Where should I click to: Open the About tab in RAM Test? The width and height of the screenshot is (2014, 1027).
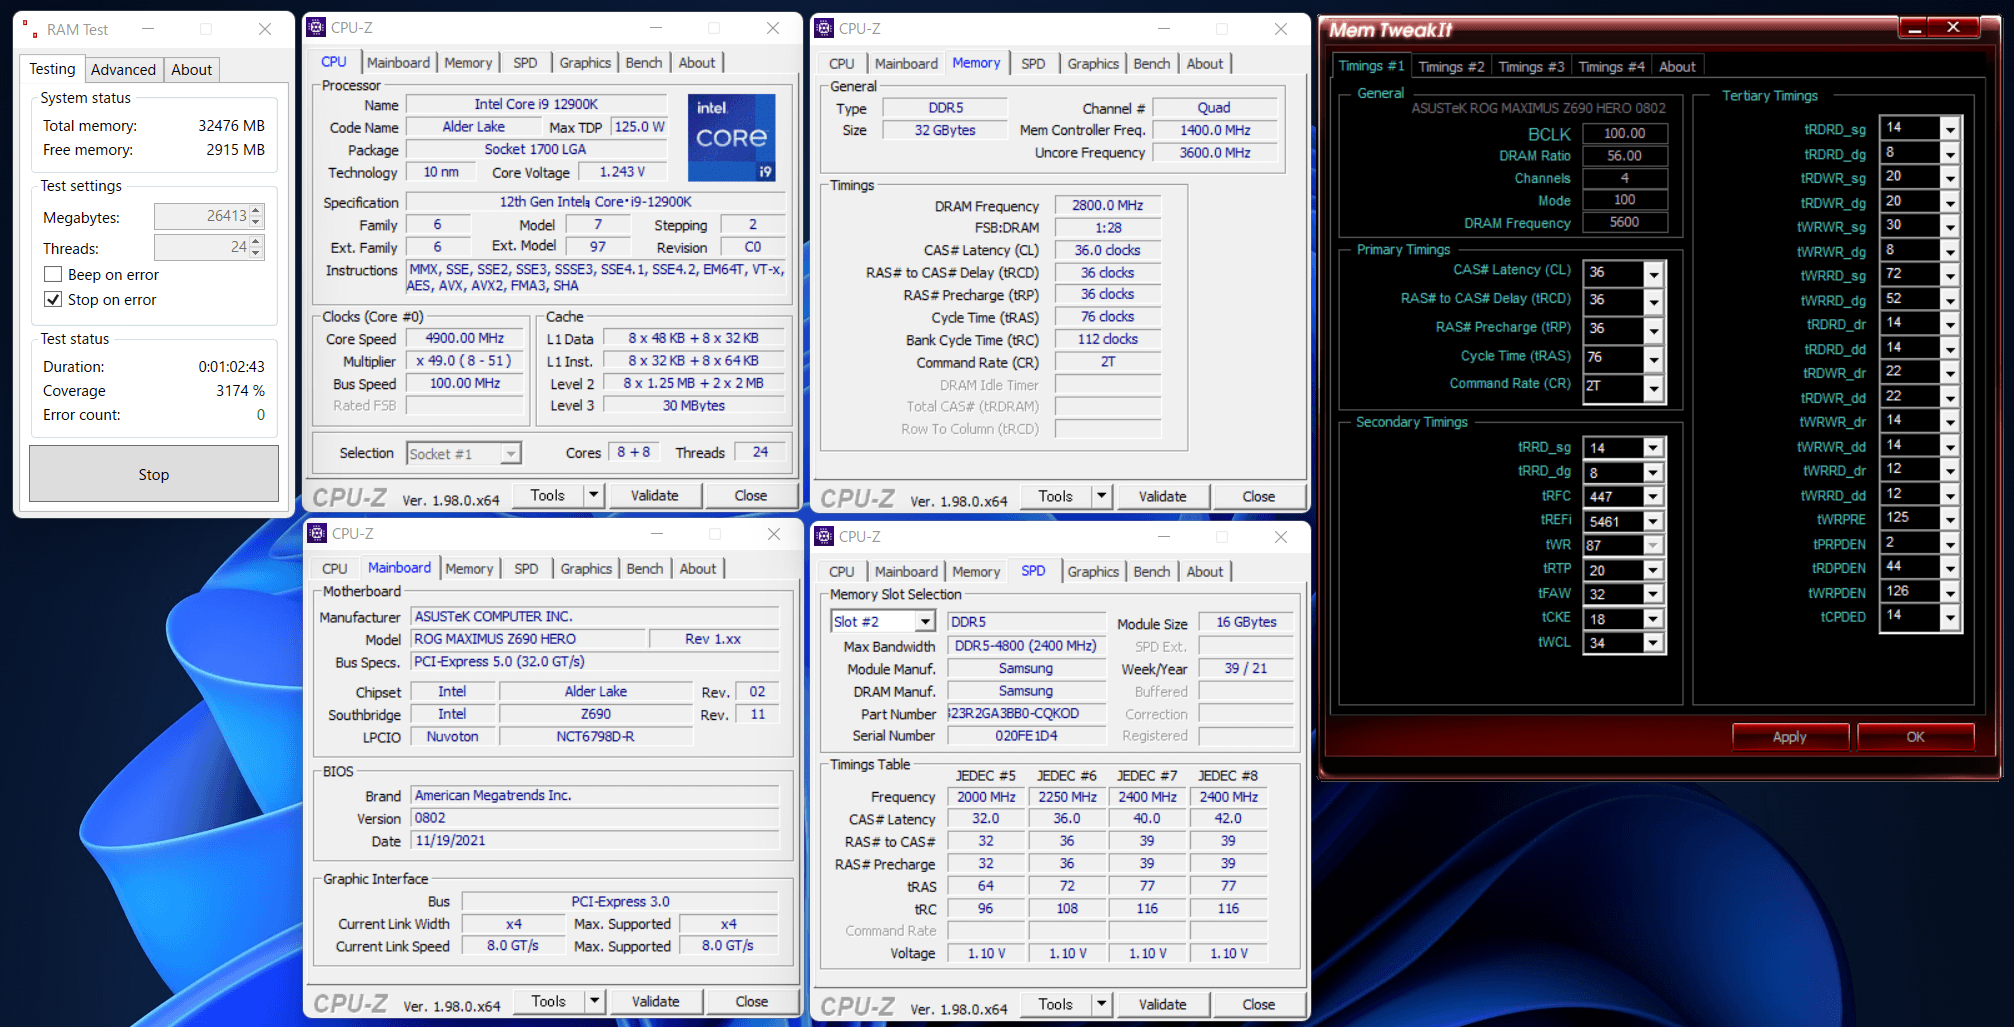191,69
